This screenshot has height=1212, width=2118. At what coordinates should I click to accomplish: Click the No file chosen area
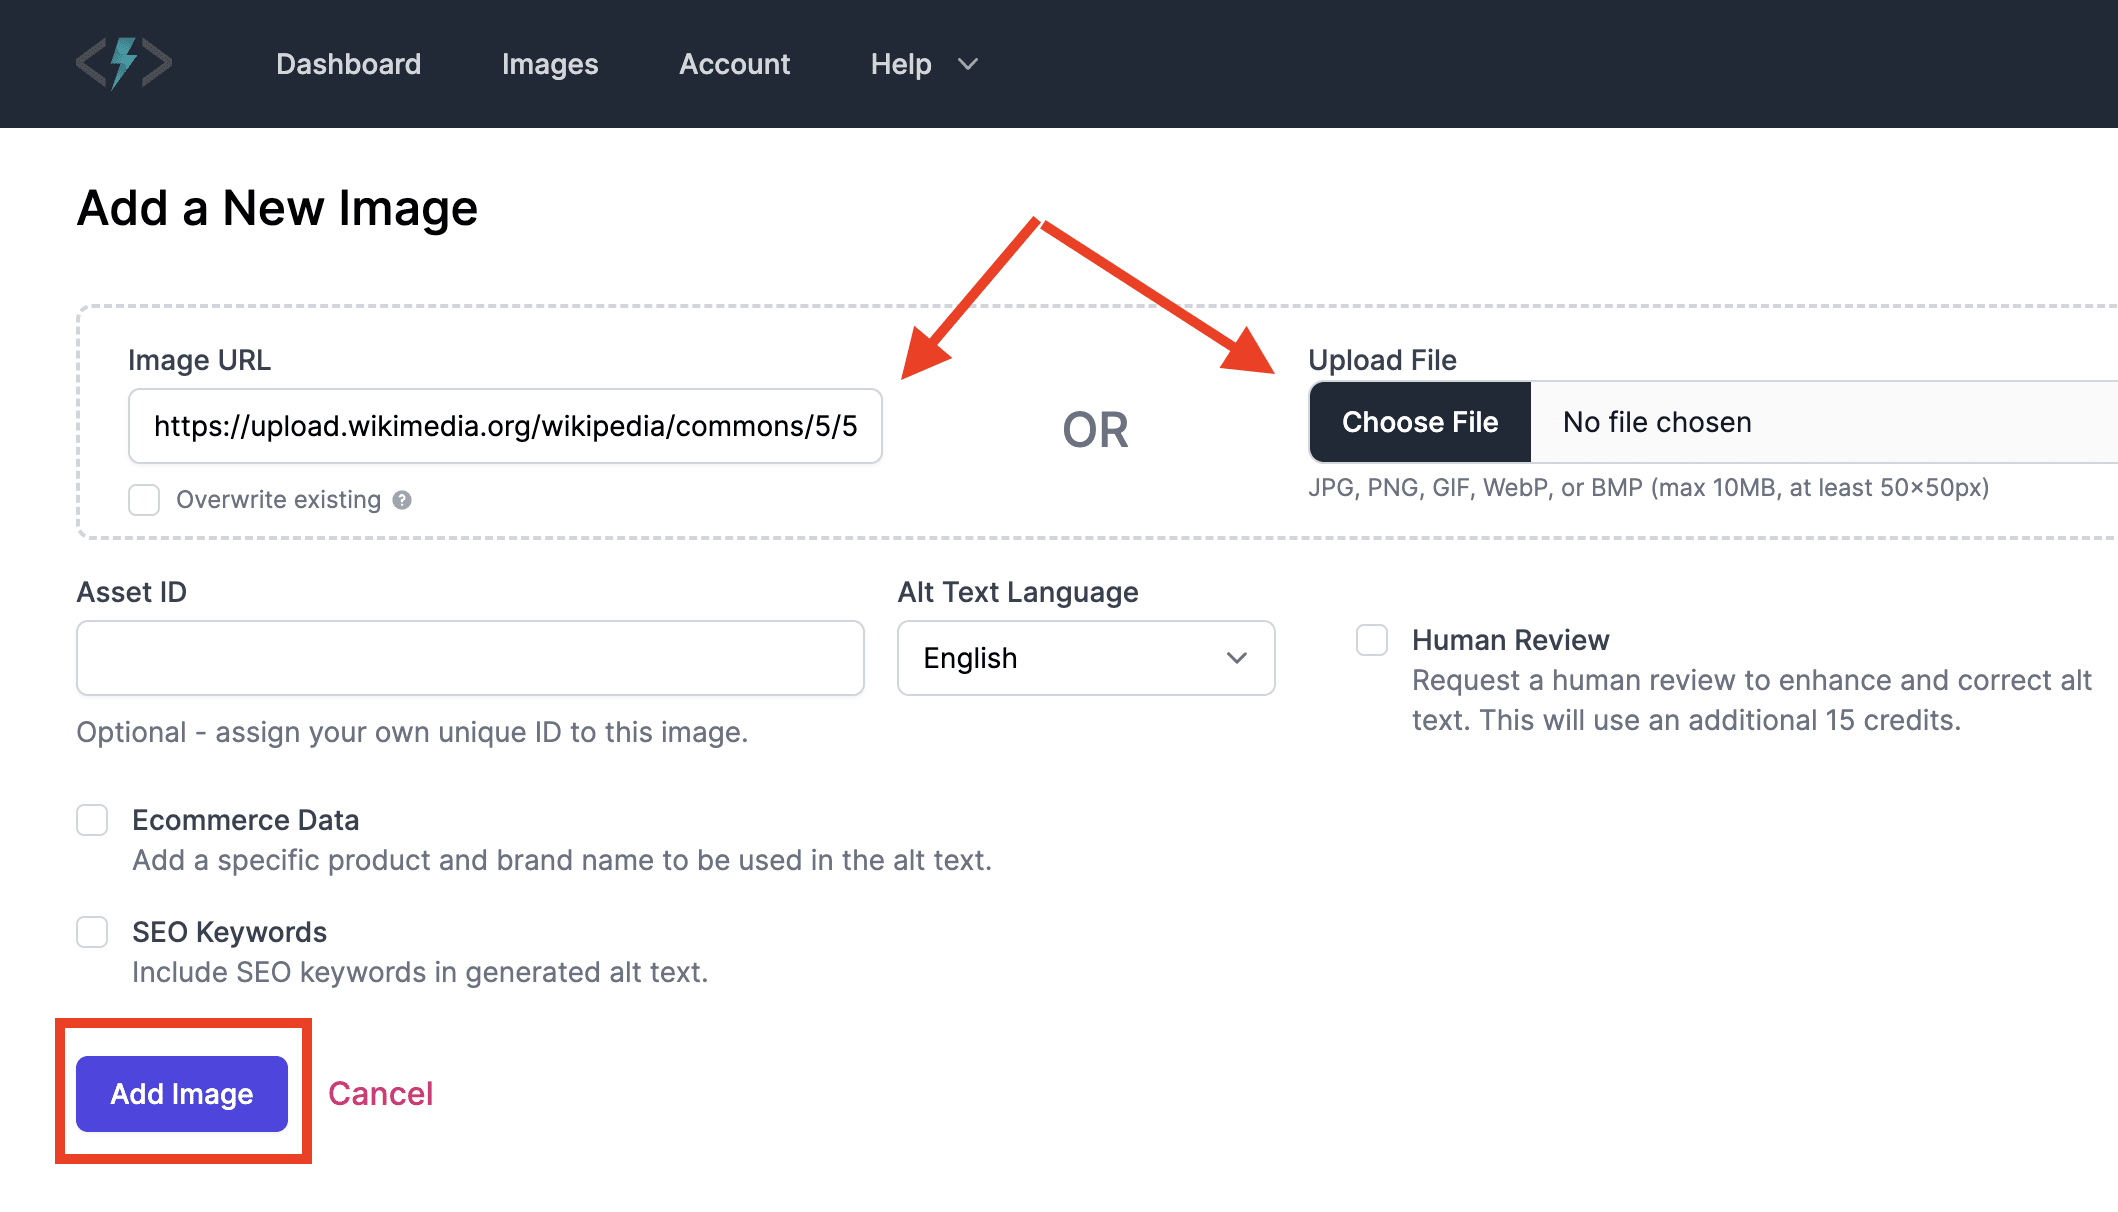[1657, 422]
